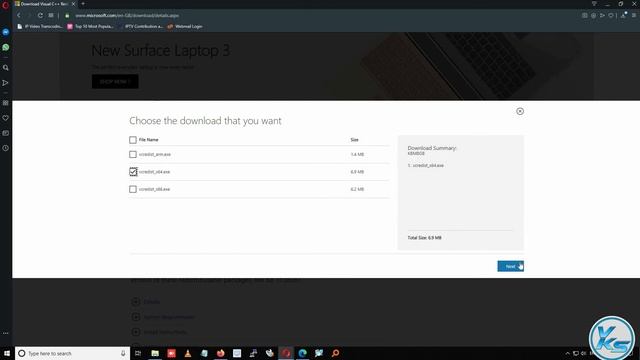Click the microphone icon in taskbar search

click(123, 353)
